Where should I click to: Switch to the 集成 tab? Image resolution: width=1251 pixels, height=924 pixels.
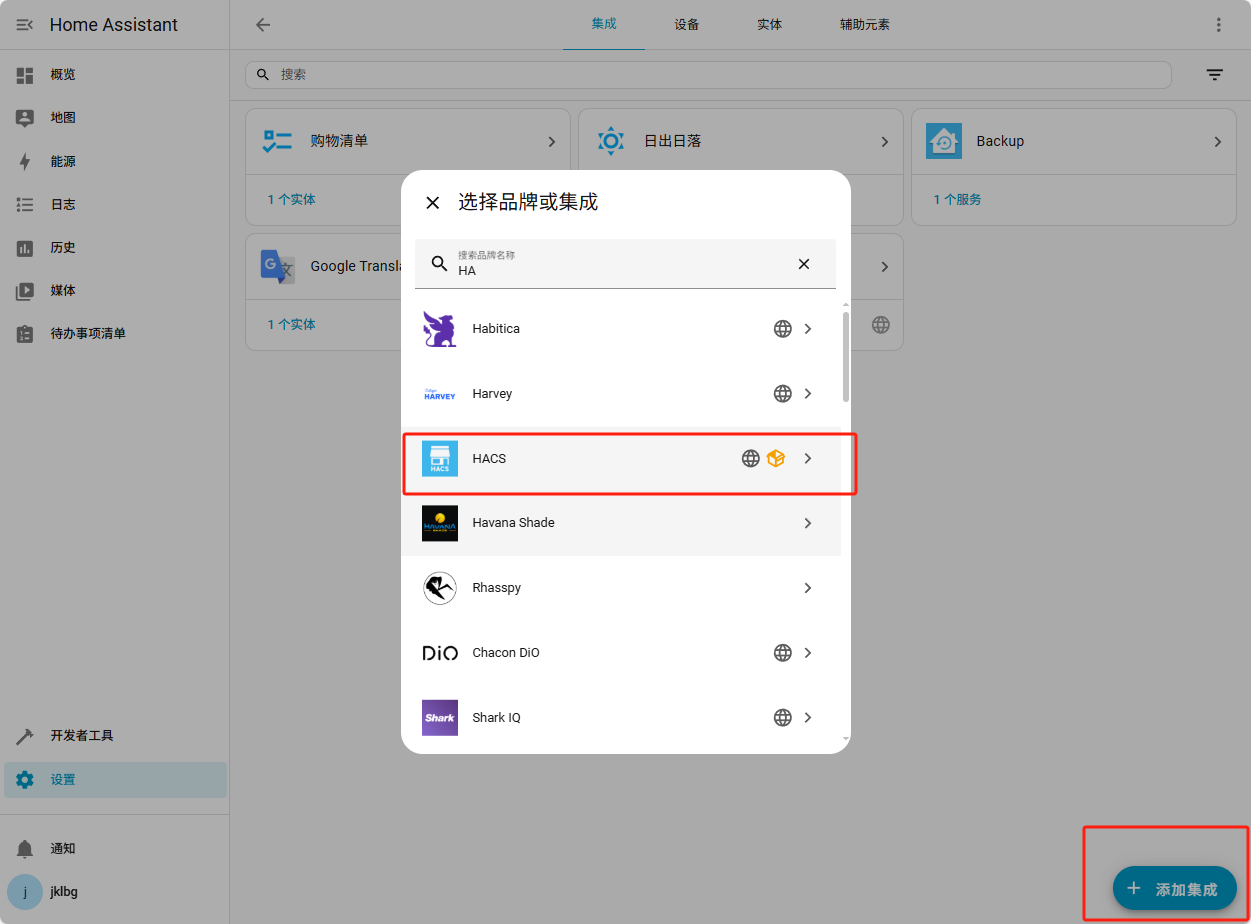[x=604, y=24]
